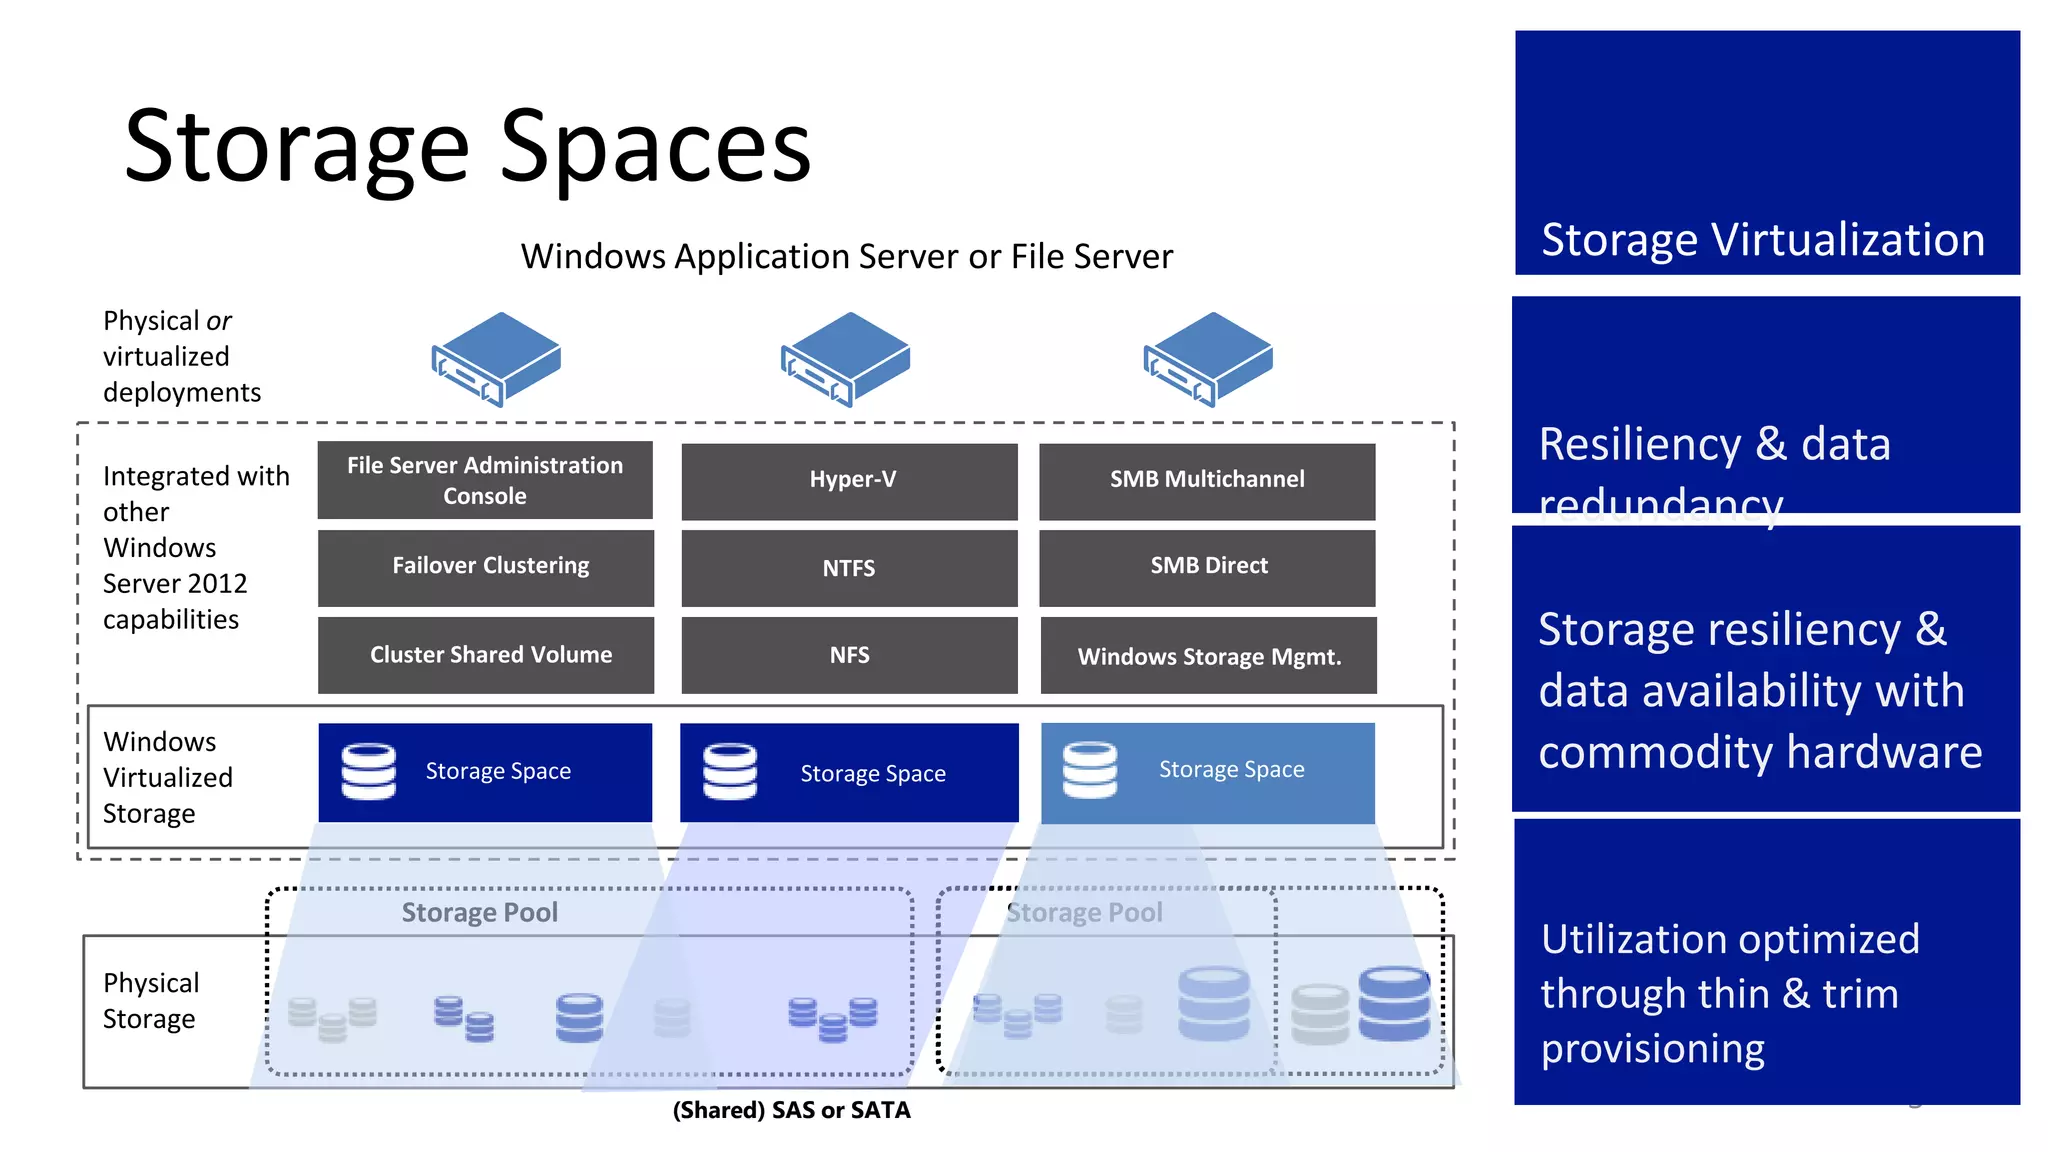
Task: Select the SMB Direct box
Action: 1207,568
